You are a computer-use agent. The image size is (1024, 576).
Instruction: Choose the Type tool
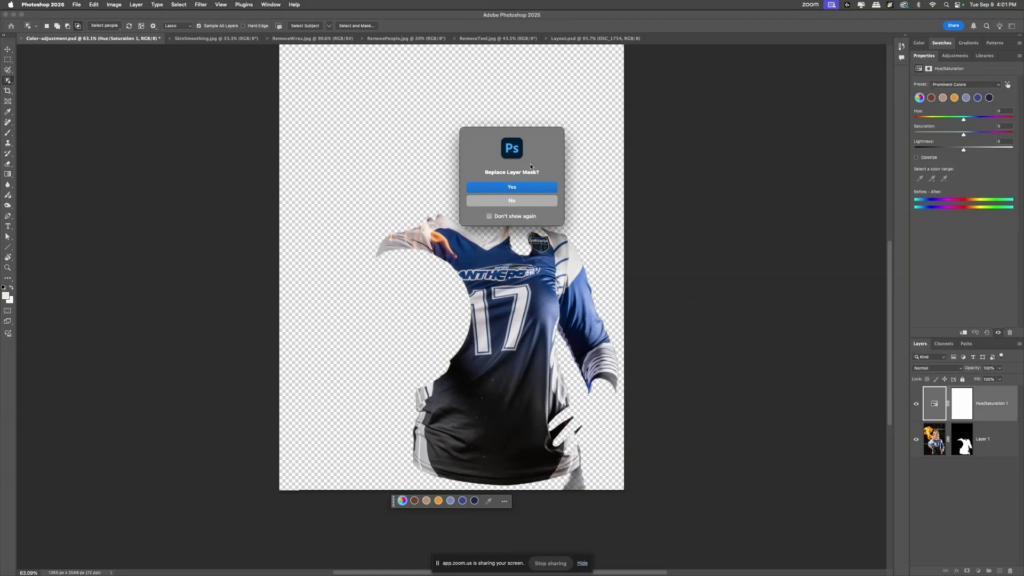8,226
